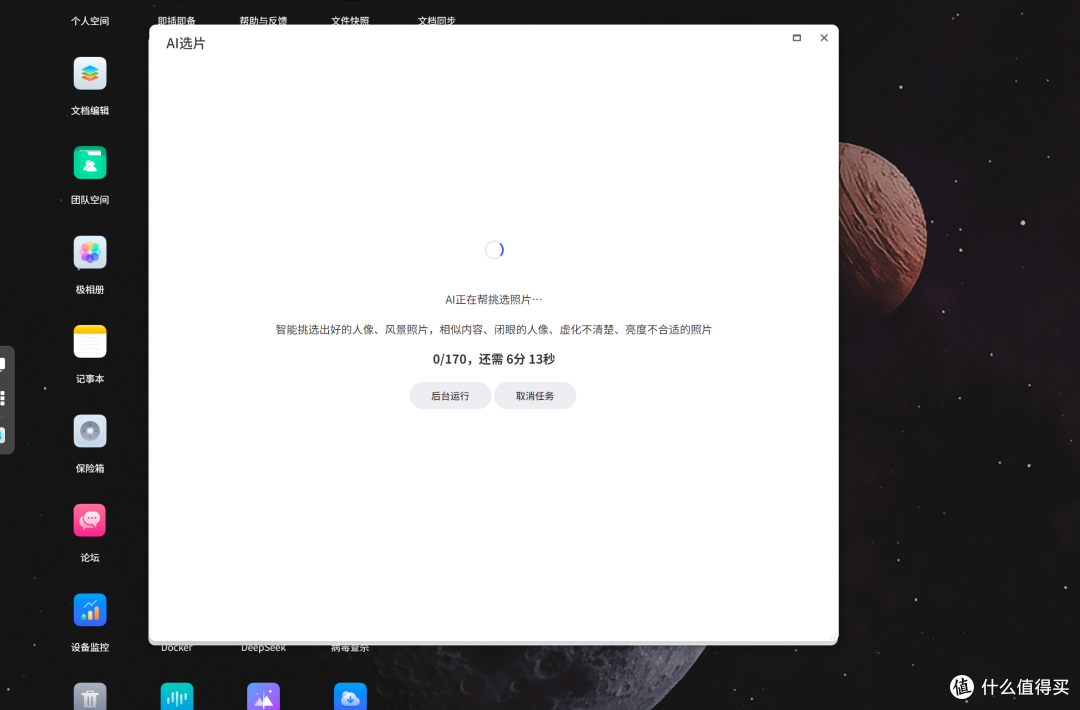Open the 文档编辑 app icon
1080x710 pixels.
(x=90, y=74)
